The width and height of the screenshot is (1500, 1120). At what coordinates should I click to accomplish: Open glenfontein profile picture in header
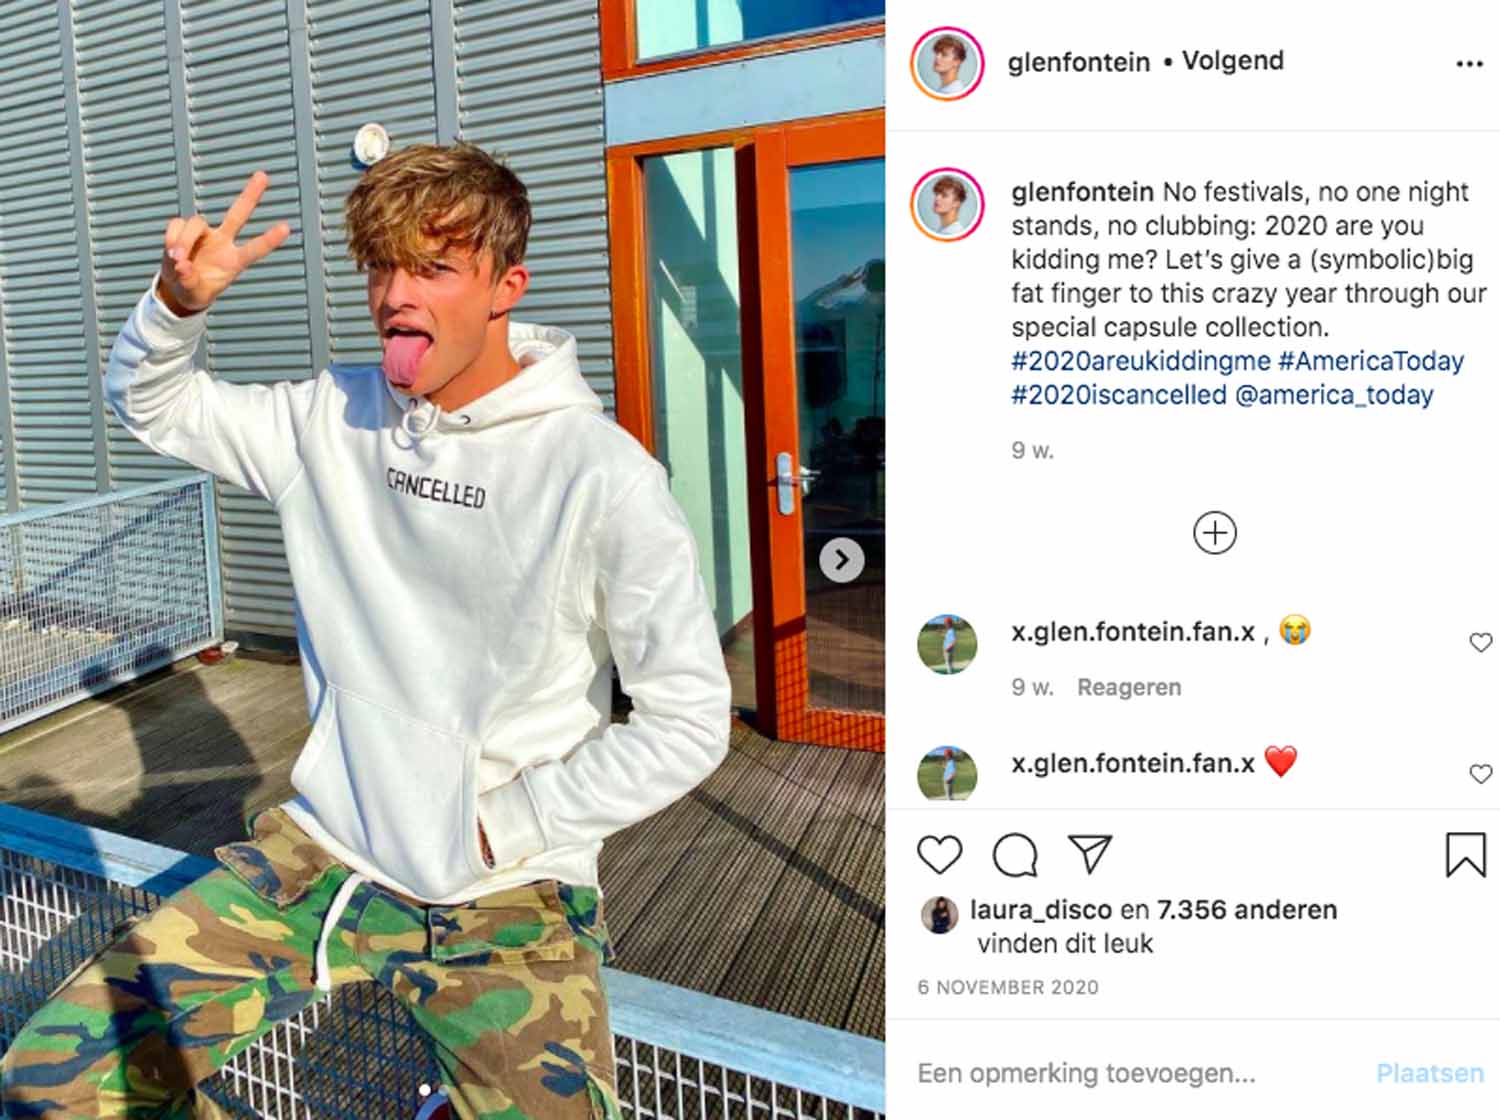(x=947, y=64)
